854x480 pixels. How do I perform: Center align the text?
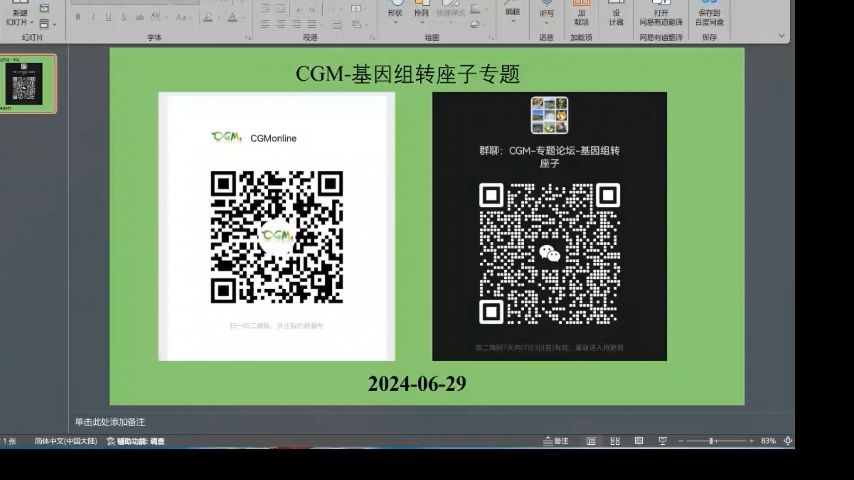pos(280,24)
